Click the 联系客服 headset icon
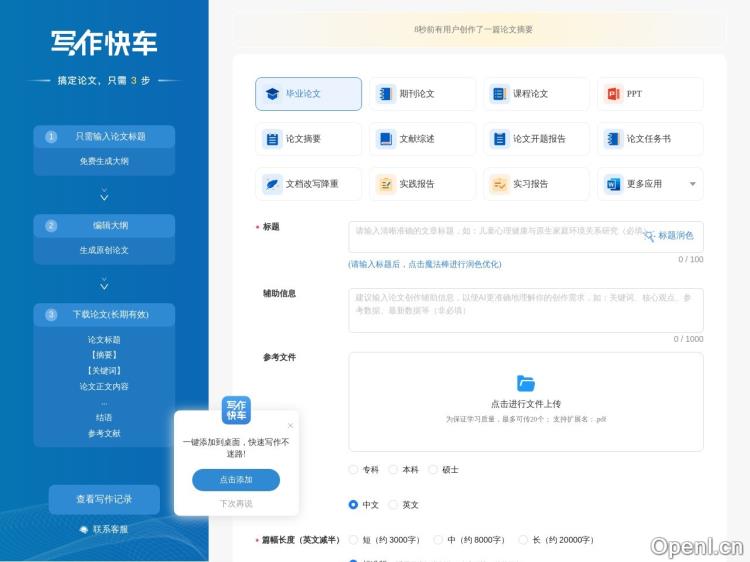Screen dimensions: 750x562 pyautogui.click(x=84, y=529)
